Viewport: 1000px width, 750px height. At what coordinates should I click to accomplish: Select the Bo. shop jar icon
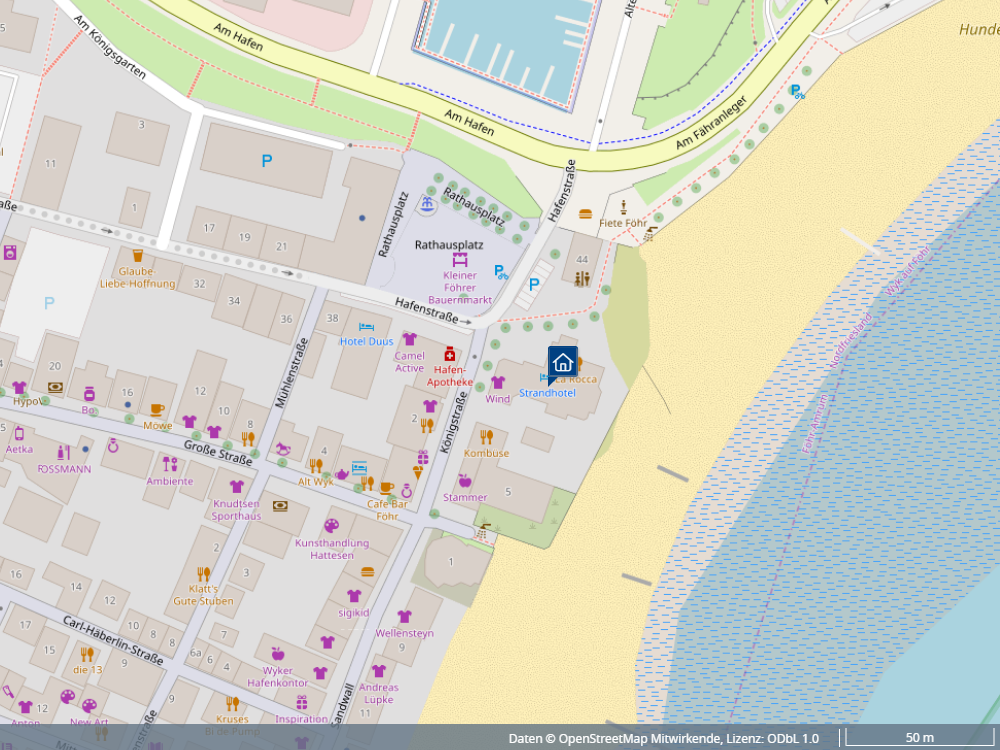click(x=89, y=393)
